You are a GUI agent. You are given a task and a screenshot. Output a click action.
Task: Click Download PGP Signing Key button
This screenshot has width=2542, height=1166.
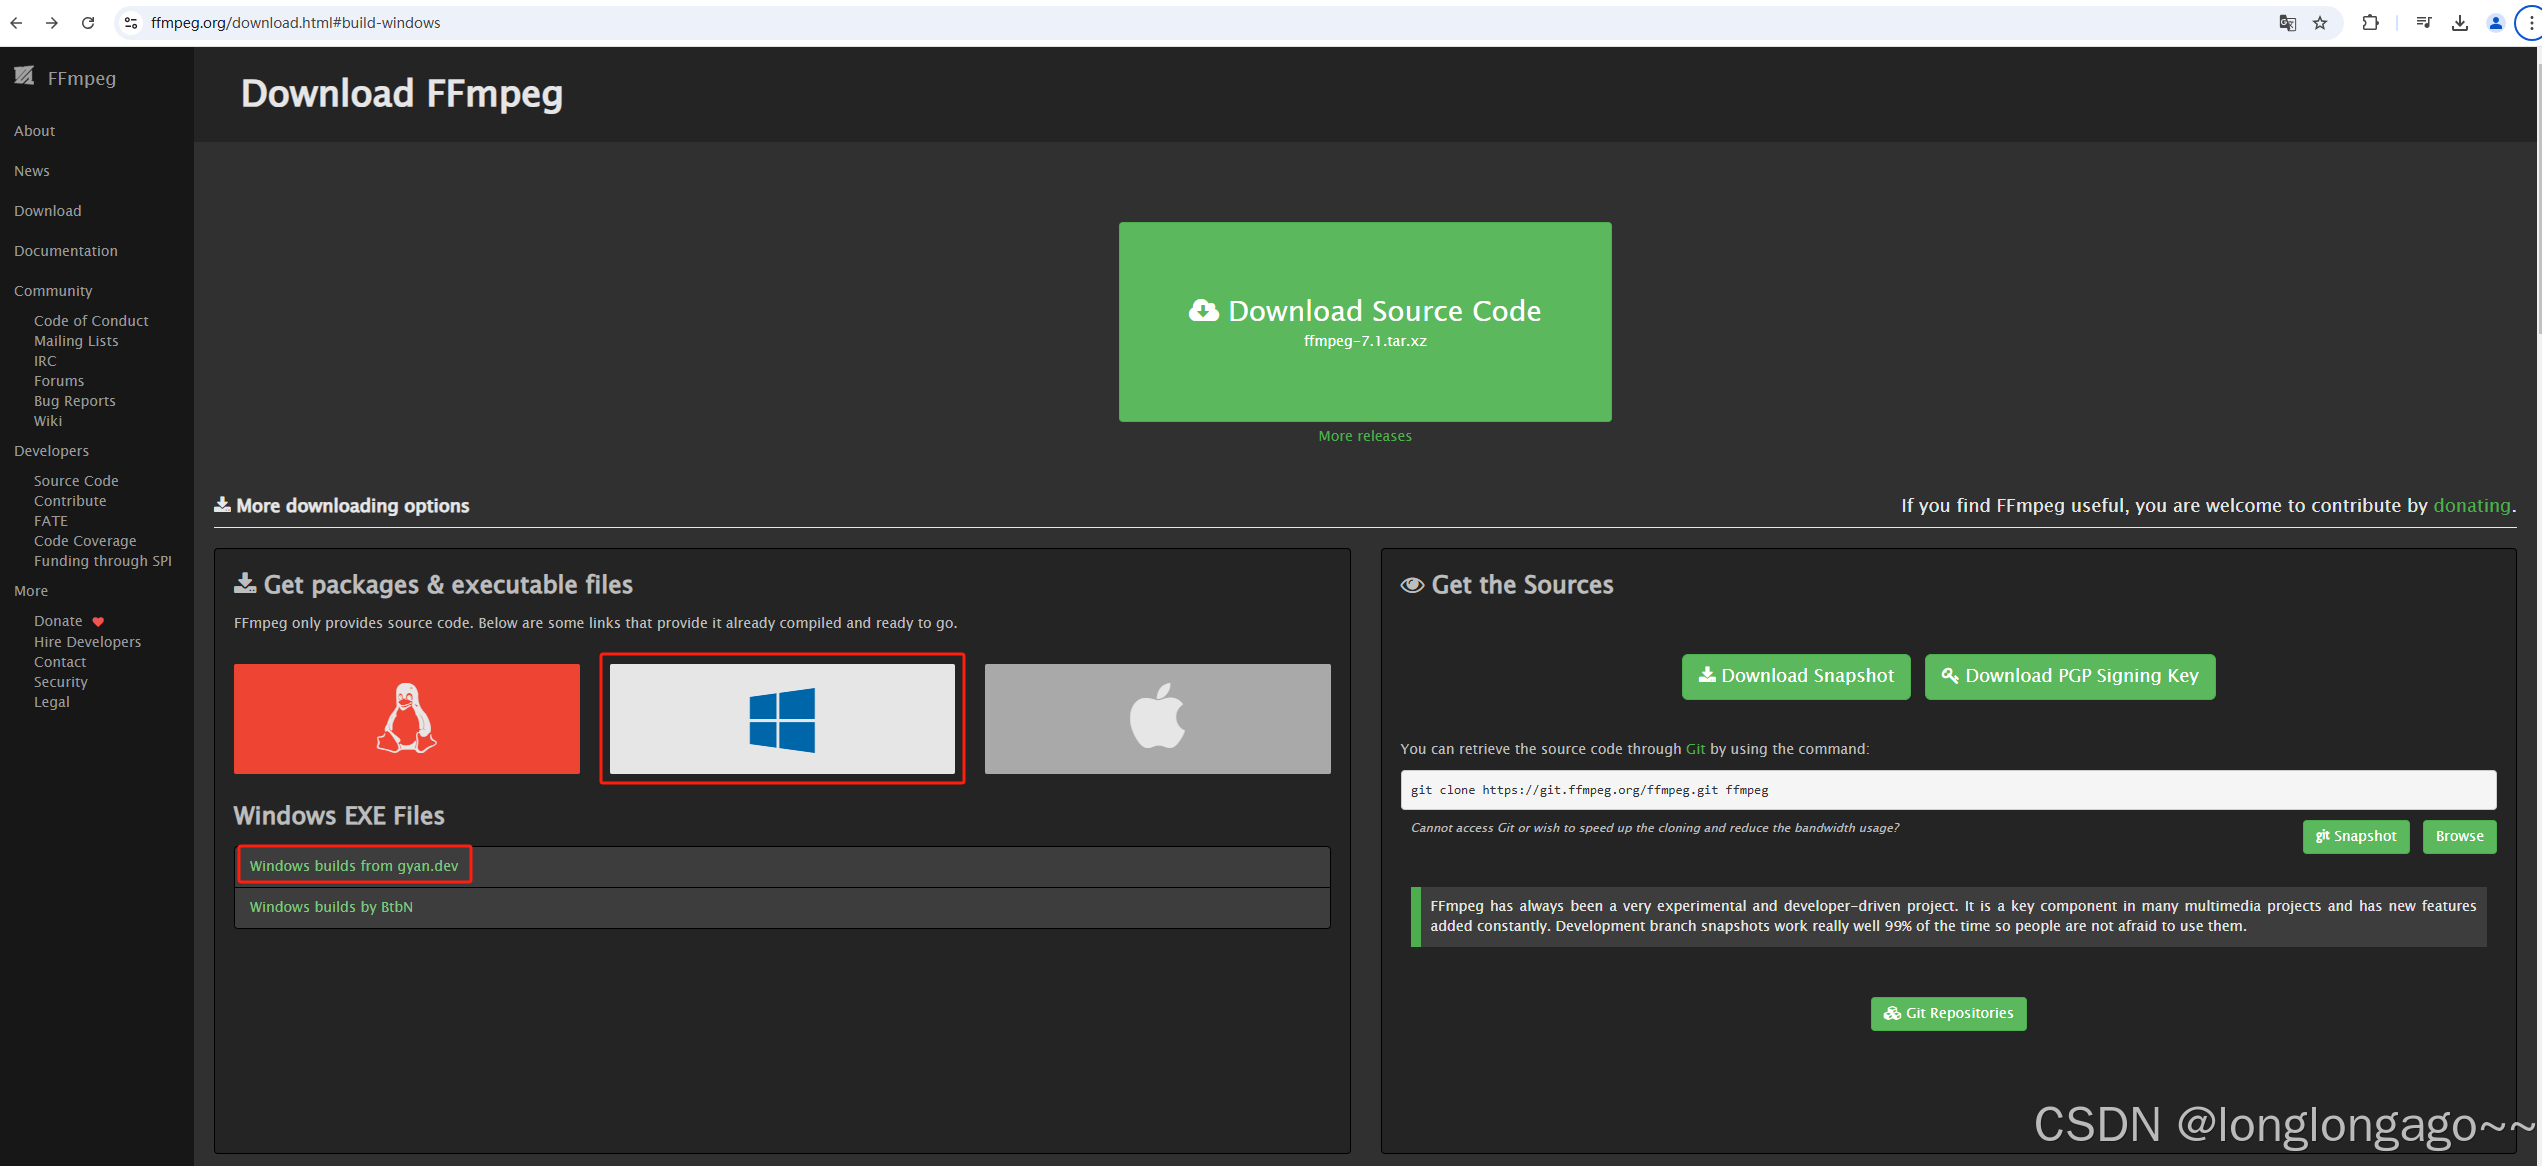2070,676
